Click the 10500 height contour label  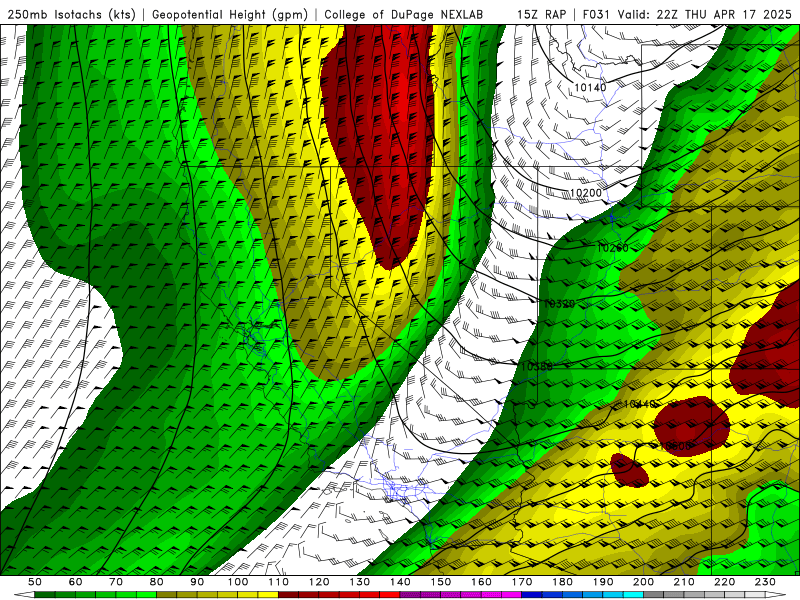coord(675,446)
